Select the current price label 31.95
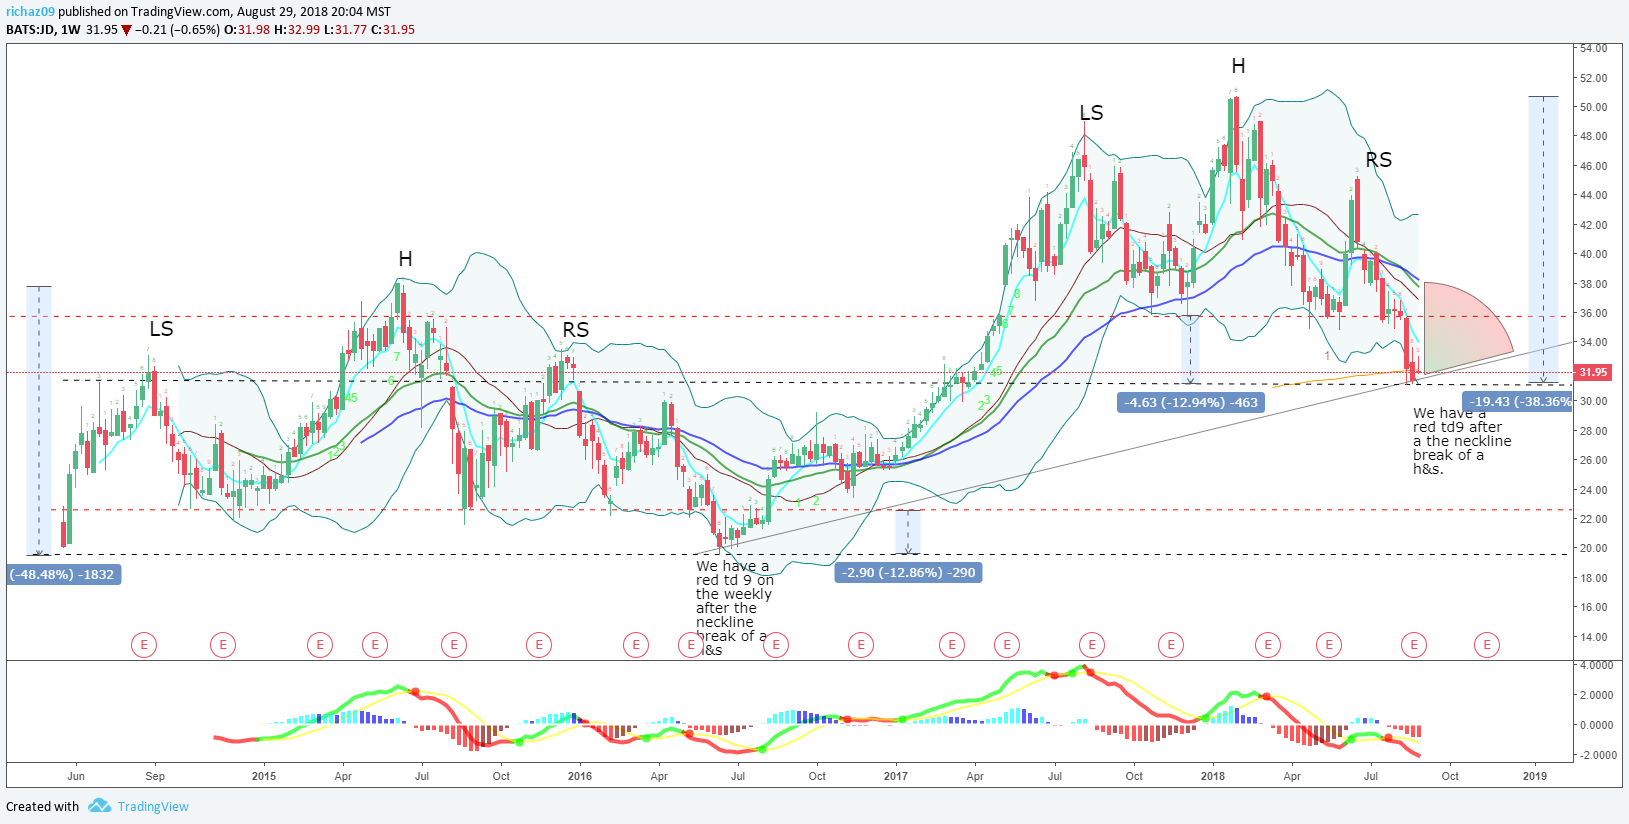Viewport: 1629px width, 824px height. coord(1593,372)
